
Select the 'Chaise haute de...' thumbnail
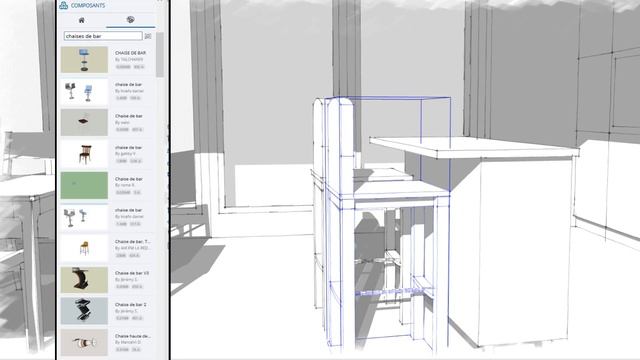coord(84,342)
